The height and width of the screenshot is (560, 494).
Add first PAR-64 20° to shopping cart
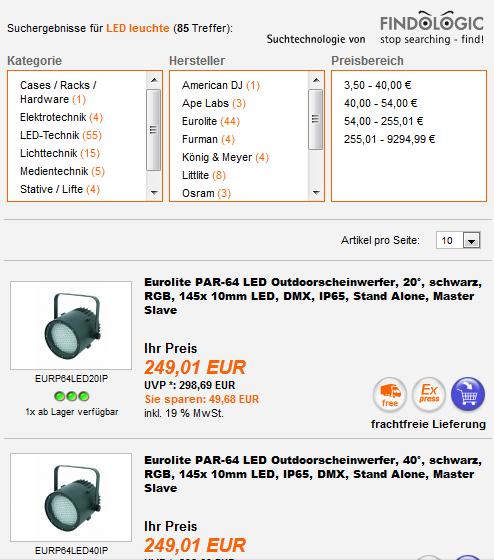pyautogui.click(x=468, y=395)
